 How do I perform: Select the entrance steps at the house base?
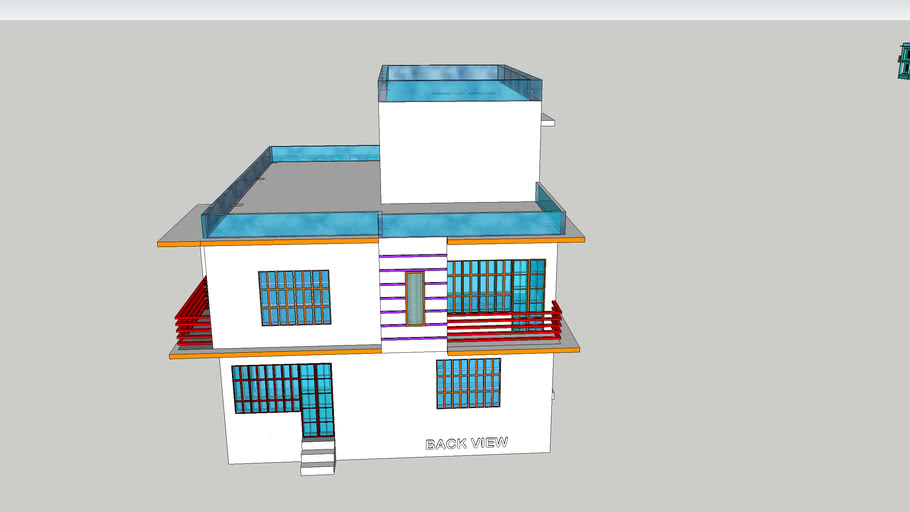[x=318, y=457]
